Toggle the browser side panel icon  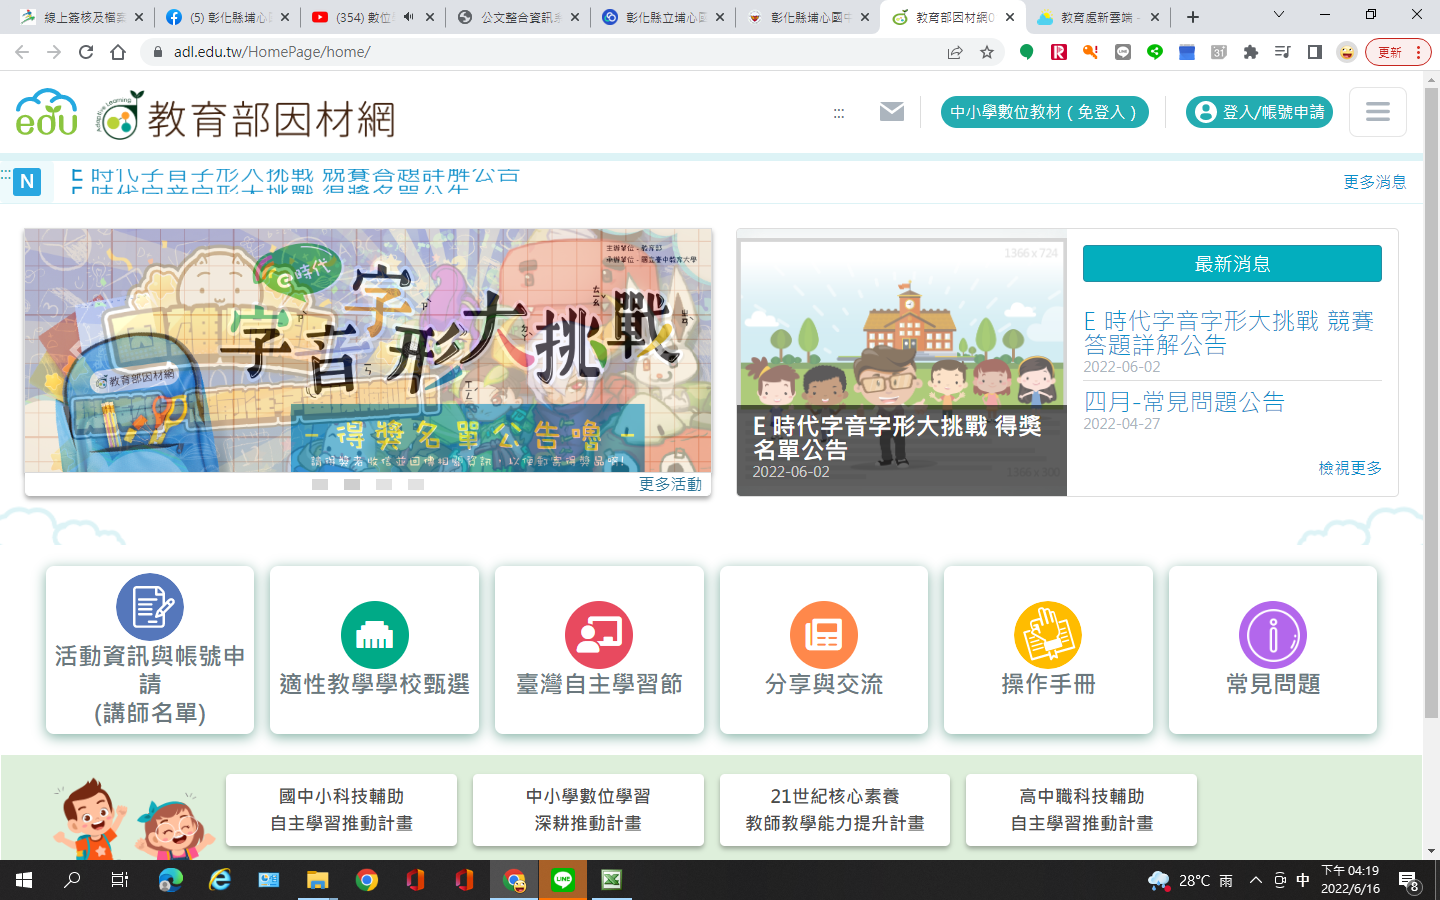click(1315, 52)
